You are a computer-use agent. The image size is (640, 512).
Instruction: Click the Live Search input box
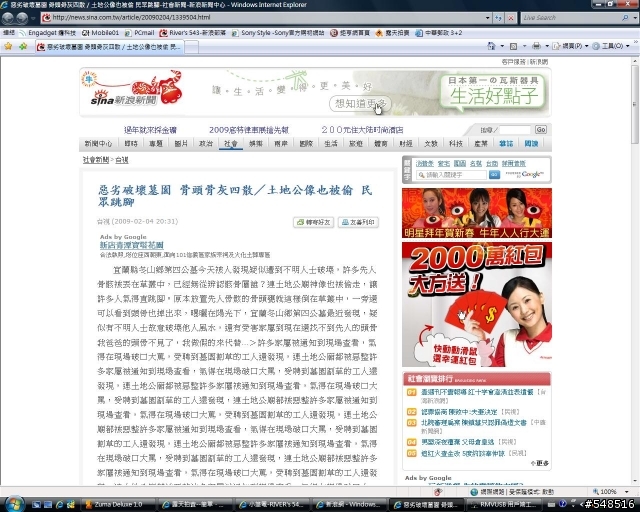coord(570,18)
